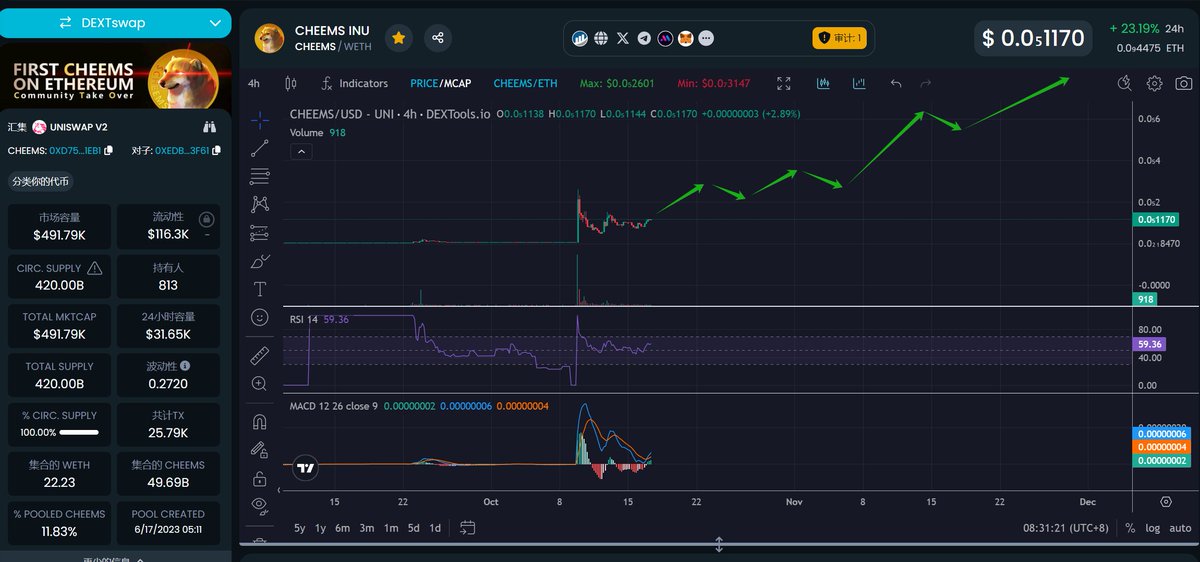This screenshot has width=1200, height=562.
Task: Open chart settings gear
Action: [1154, 84]
